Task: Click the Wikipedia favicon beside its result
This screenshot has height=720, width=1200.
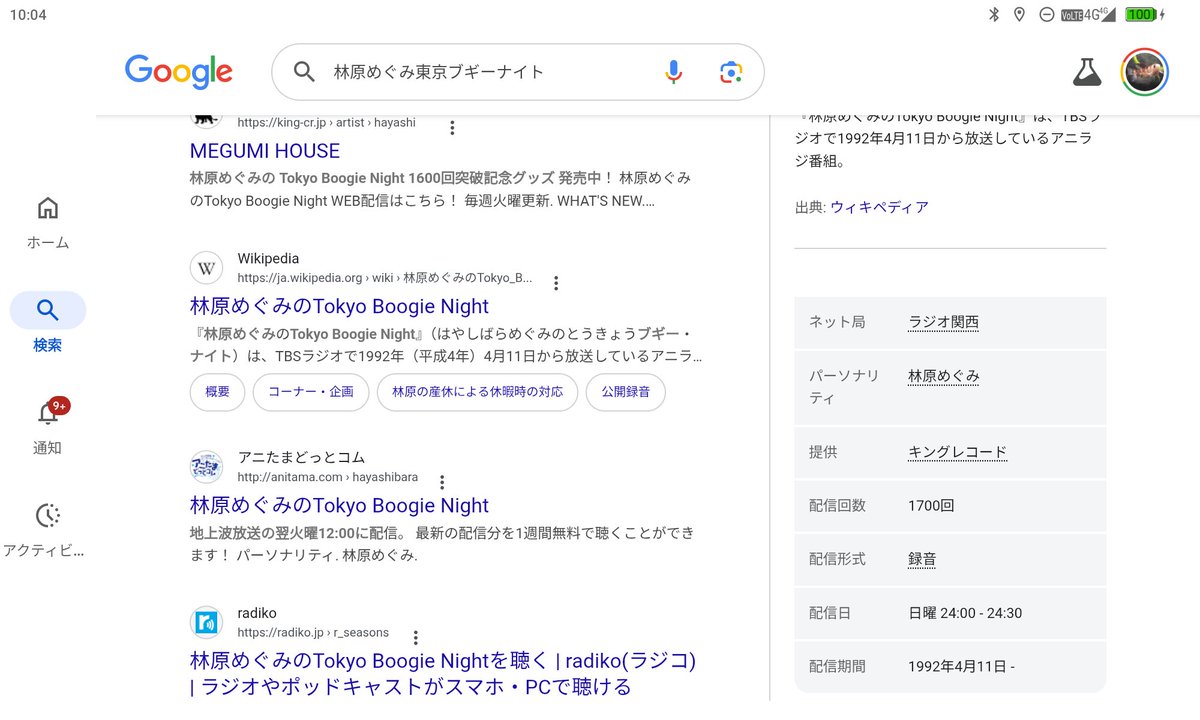Action: (206, 267)
